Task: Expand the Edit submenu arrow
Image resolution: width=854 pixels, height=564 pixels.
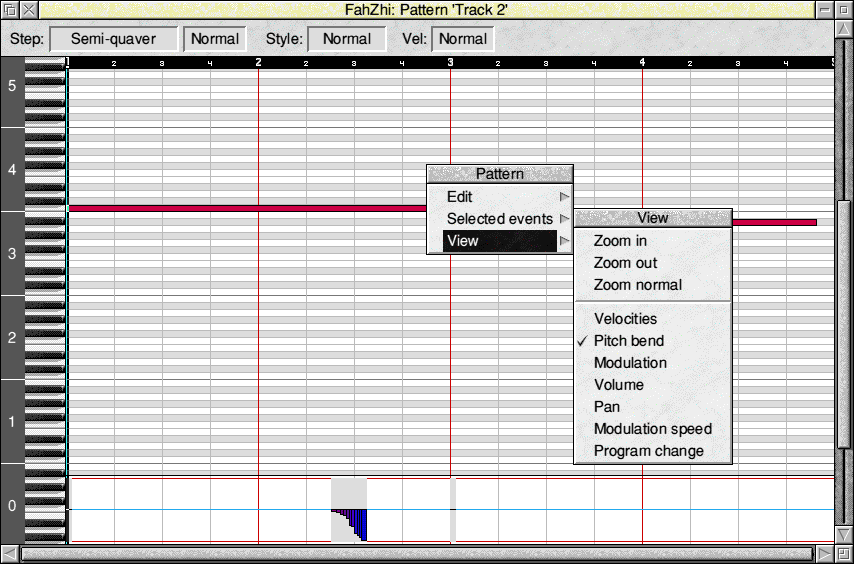Action: click(564, 197)
